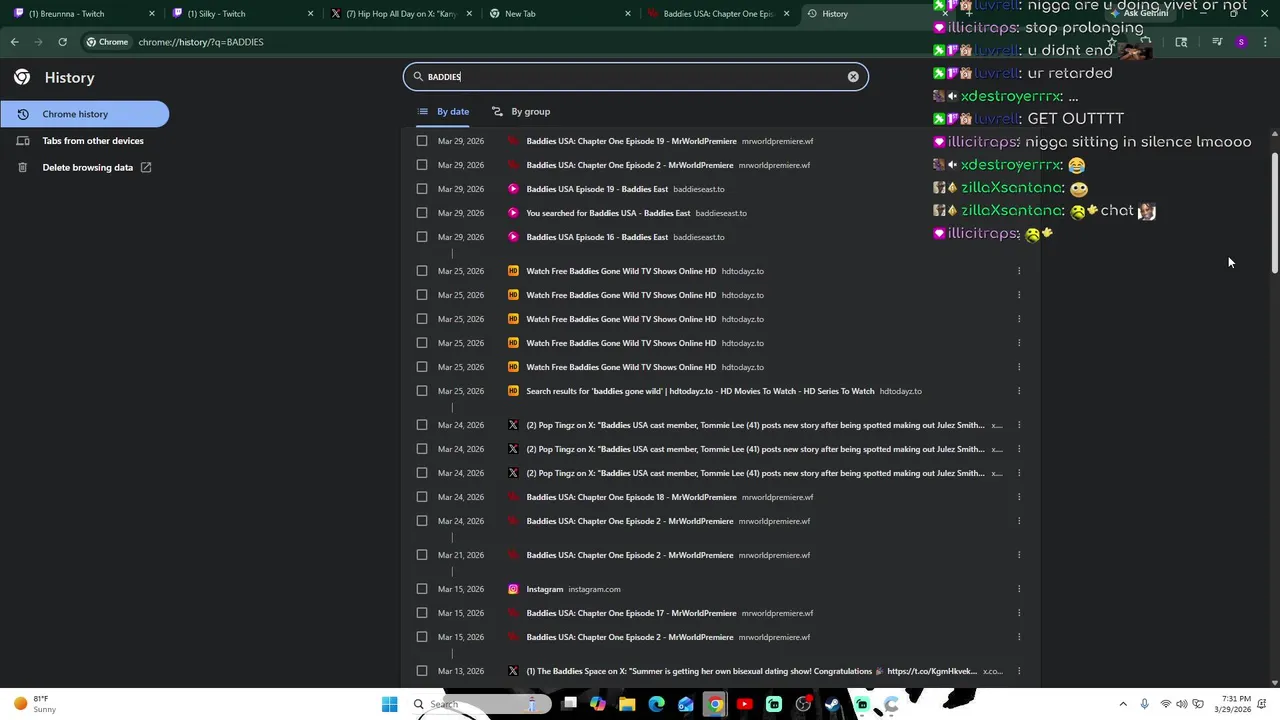
Task: Click the history search field containing BADDIES
Action: 636,77
